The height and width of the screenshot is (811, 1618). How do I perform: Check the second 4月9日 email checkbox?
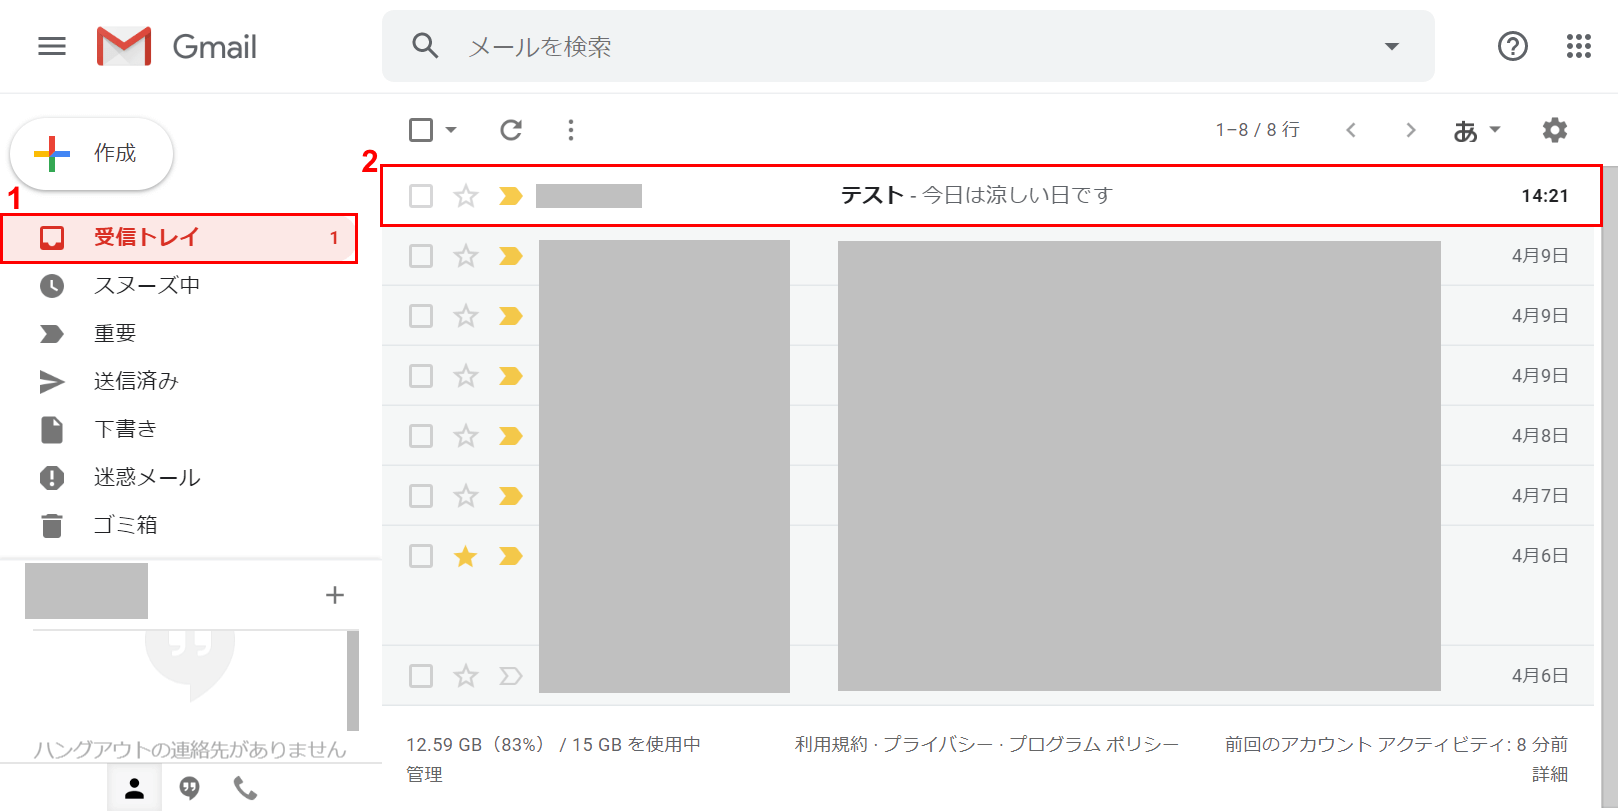pos(421,316)
